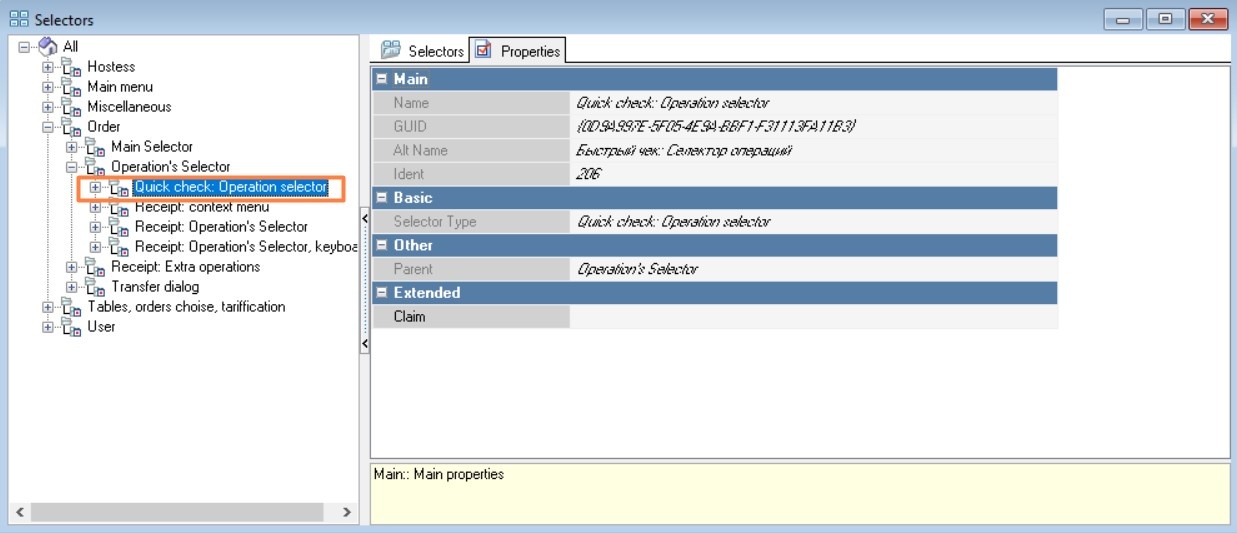Screen dimensions: 1237x533
Task: Expand Tables, orders choise, tariffication node
Action: coord(47,307)
